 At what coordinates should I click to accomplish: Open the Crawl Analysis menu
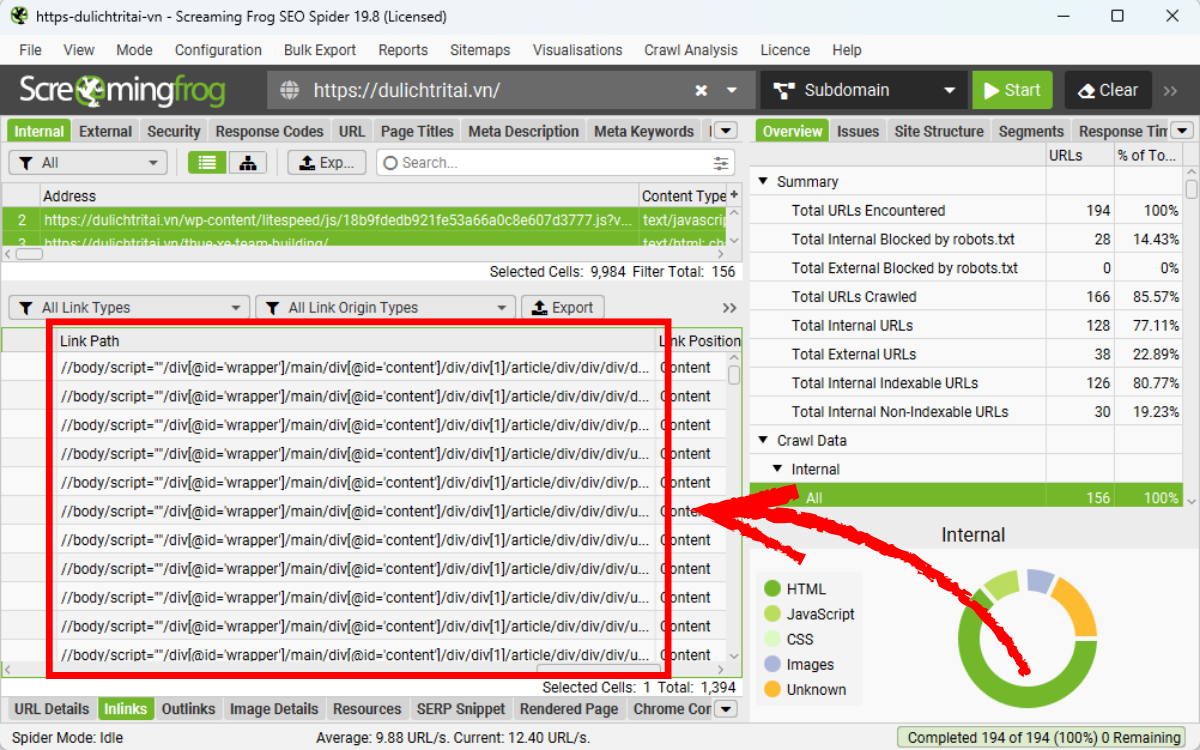[691, 50]
